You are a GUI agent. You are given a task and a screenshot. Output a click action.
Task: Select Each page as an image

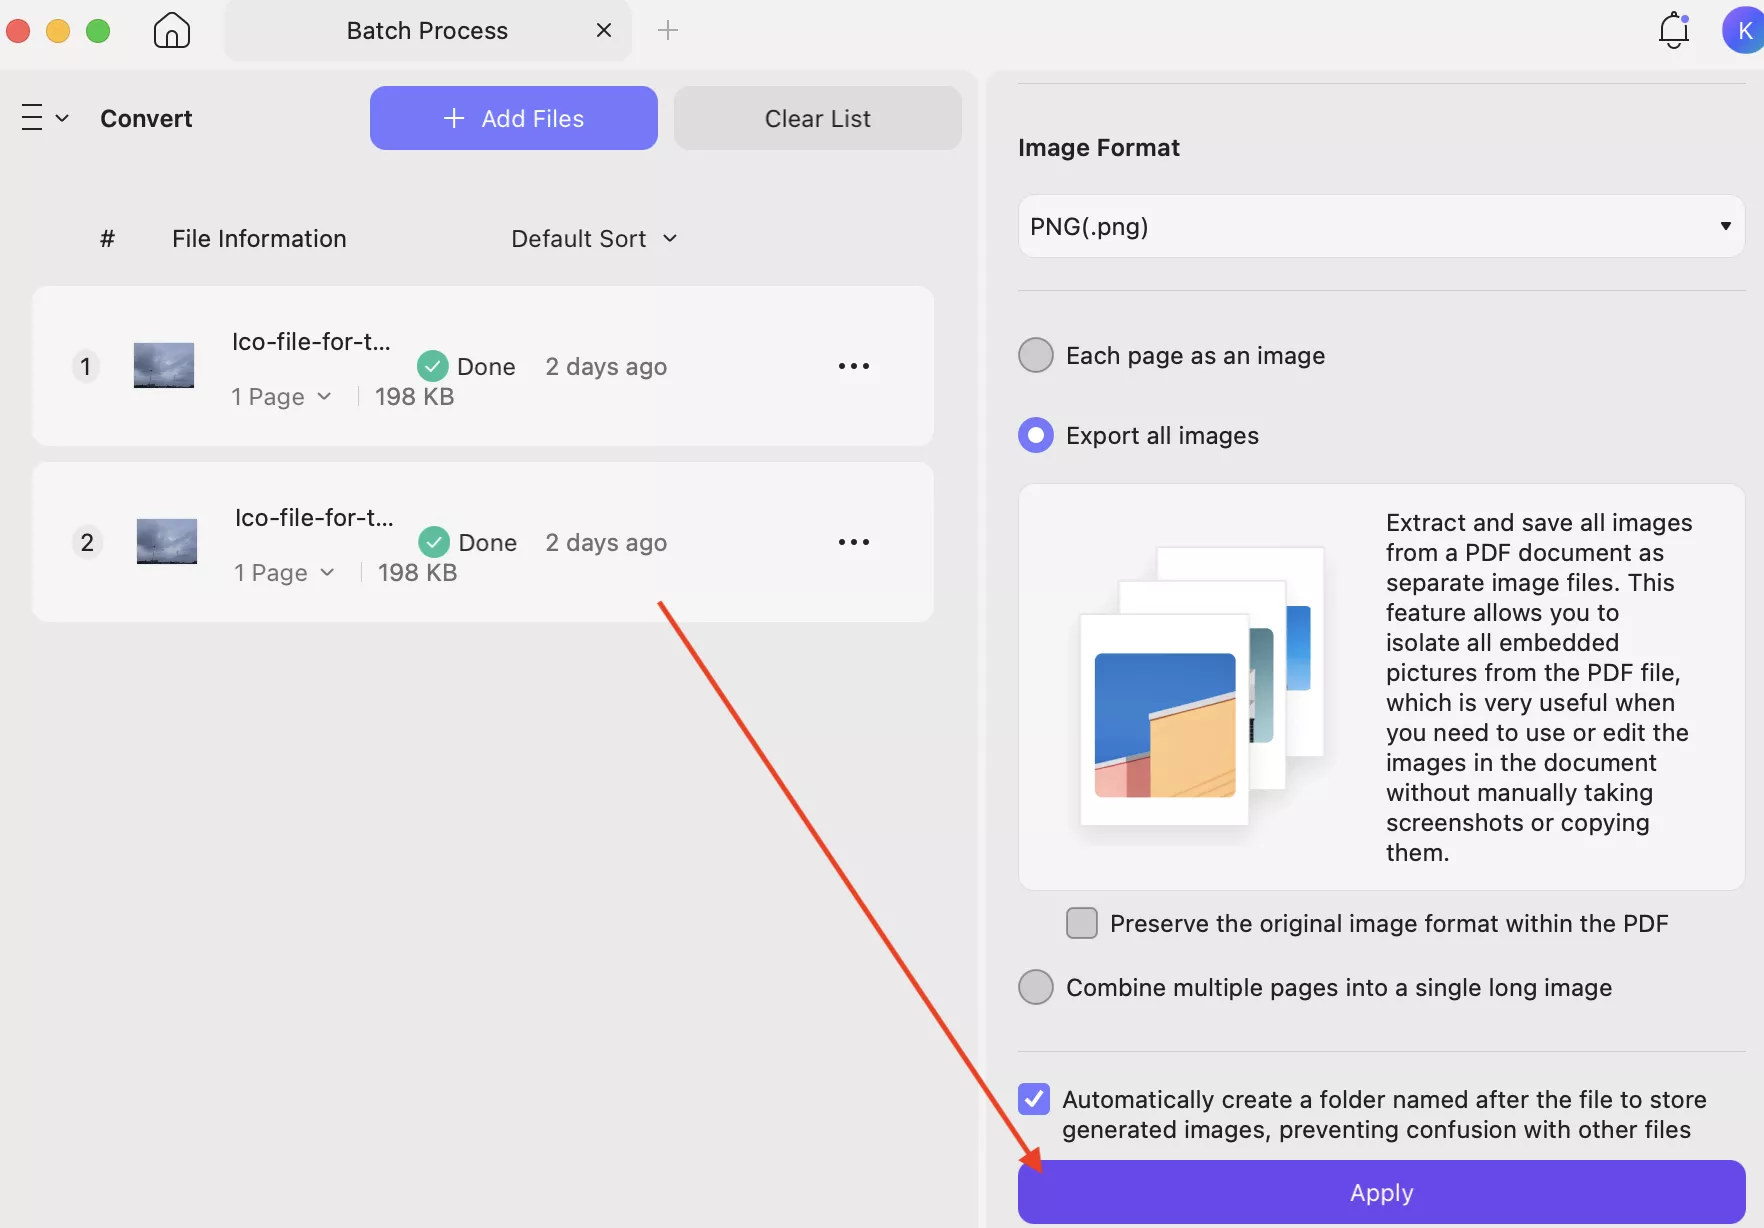pos(1036,356)
